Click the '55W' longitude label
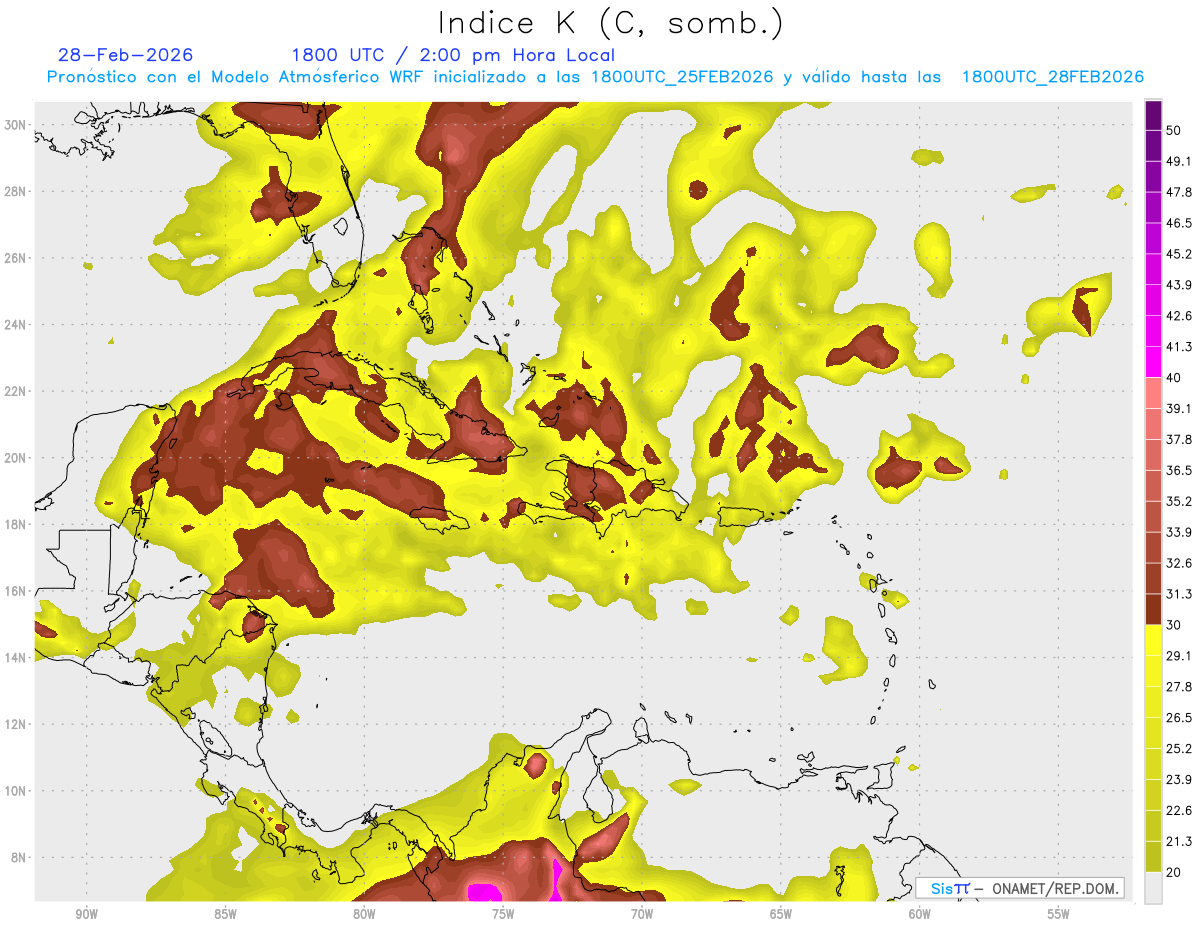The image size is (1200, 927). 1059,914
